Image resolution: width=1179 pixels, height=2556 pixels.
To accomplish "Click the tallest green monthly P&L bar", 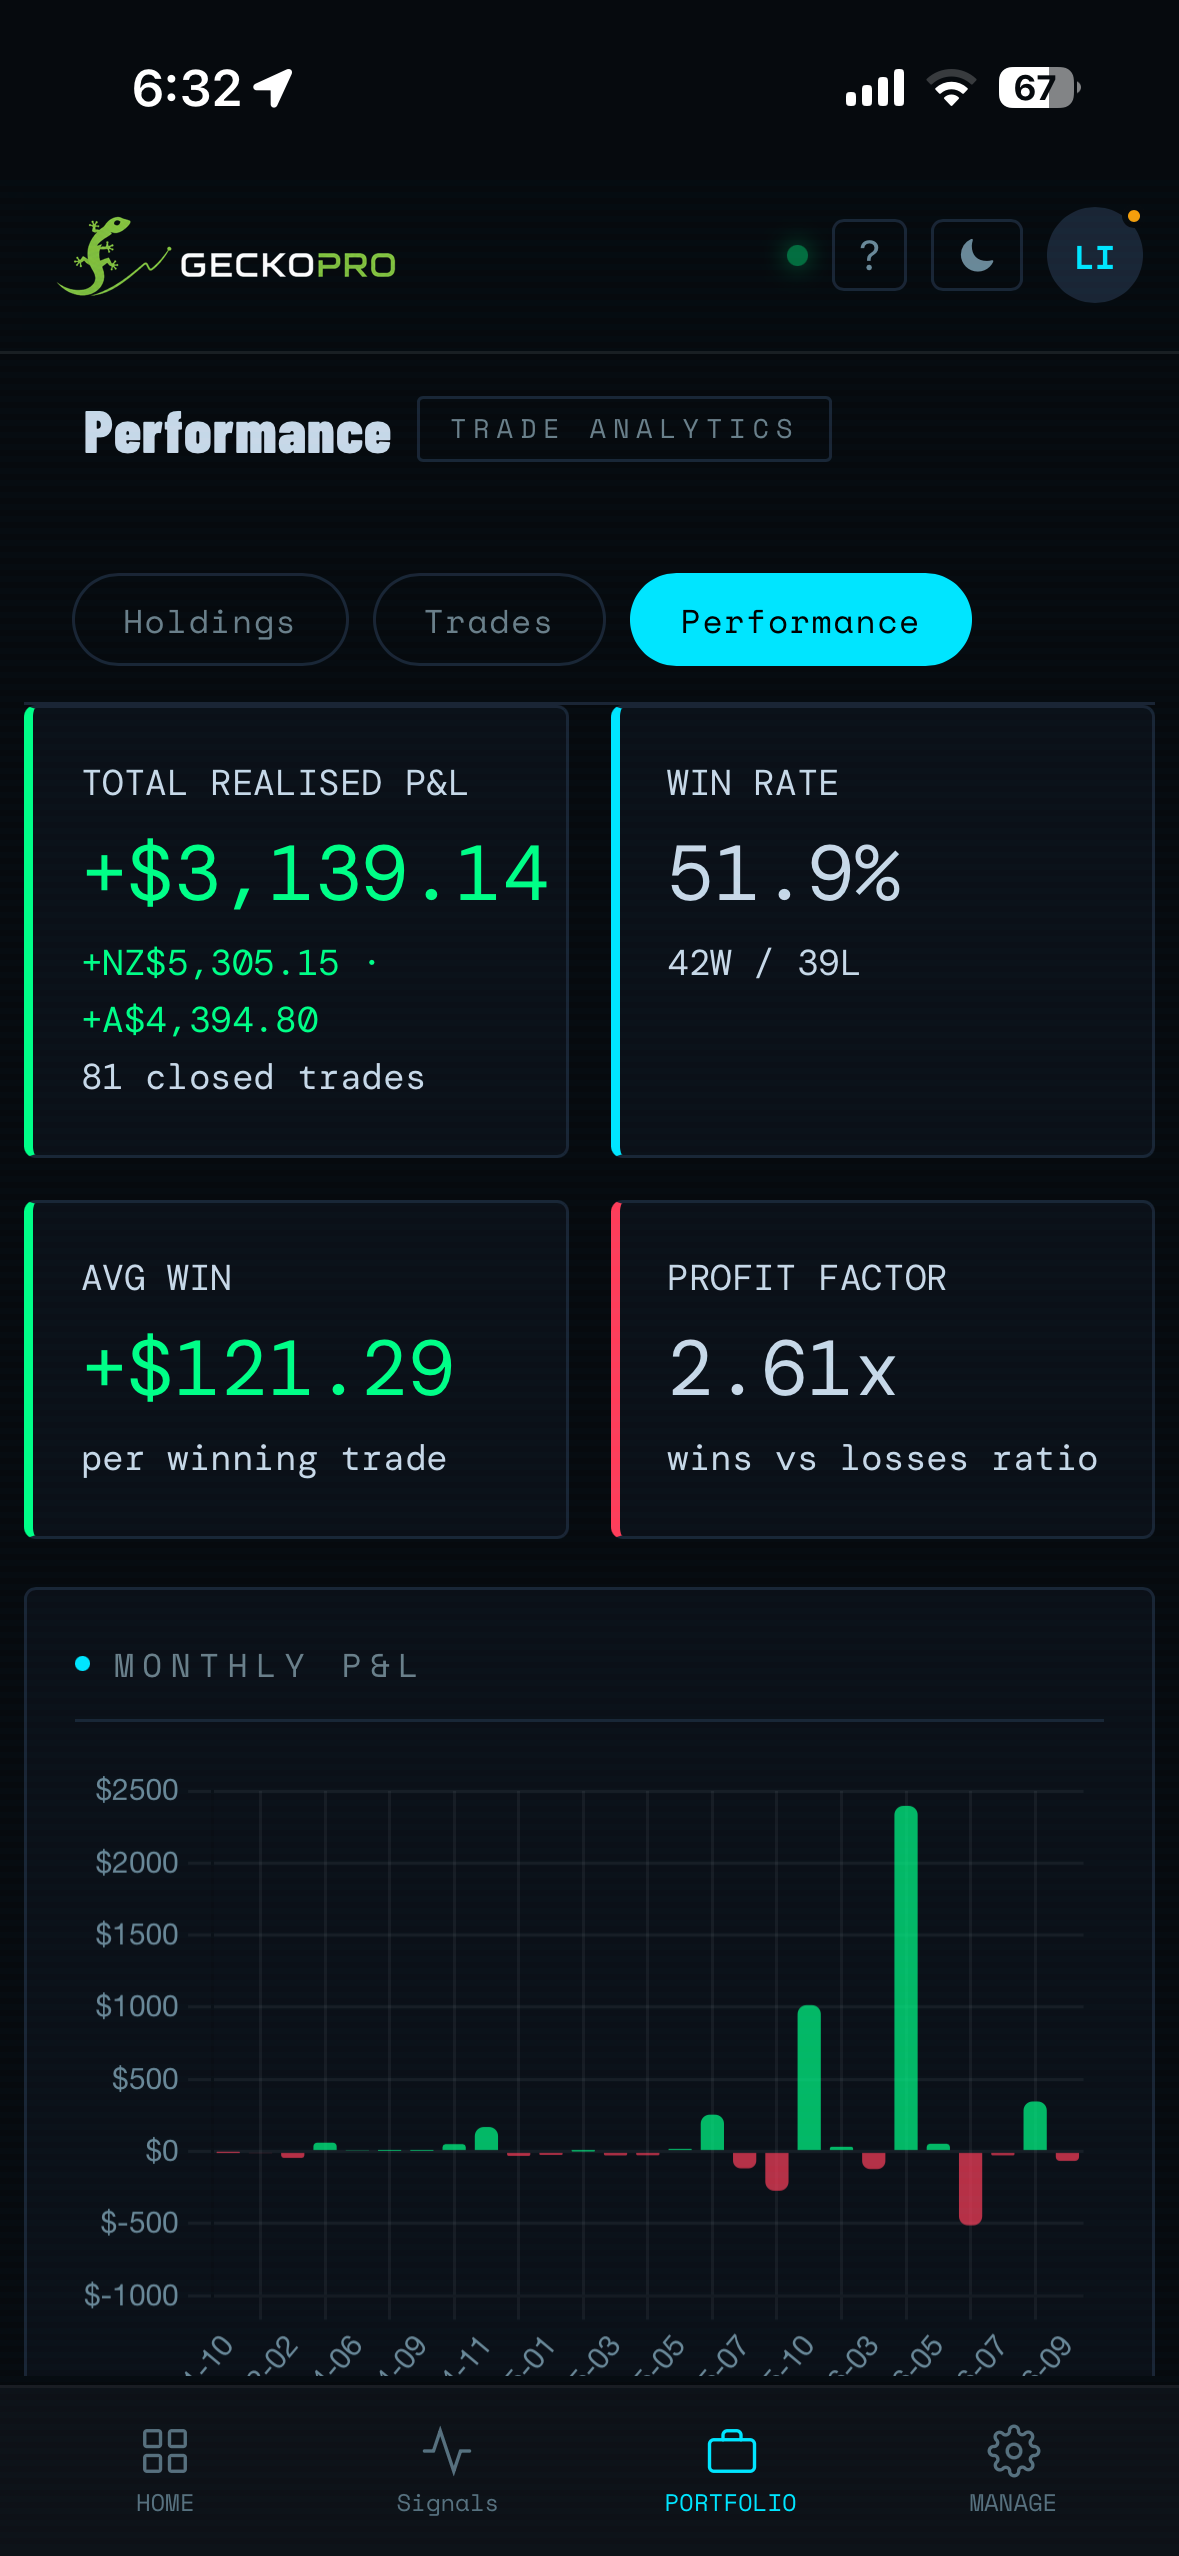I will tap(906, 1978).
